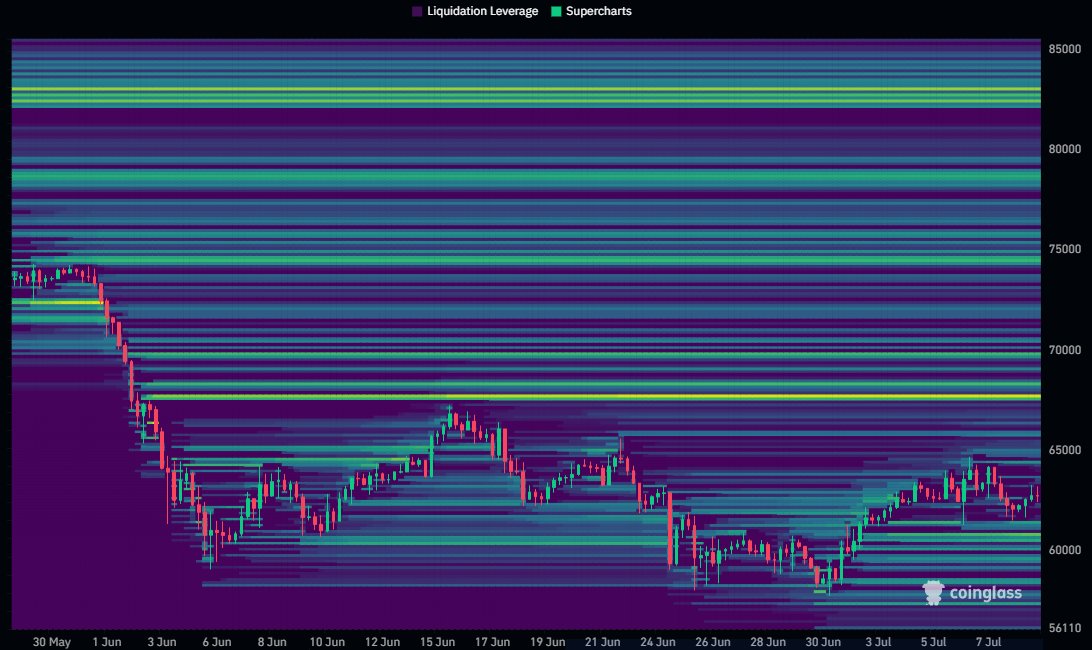Click the 30 May date marker
The width and height of the screenshot is (1092, 650).
click(x=52, y=642)
